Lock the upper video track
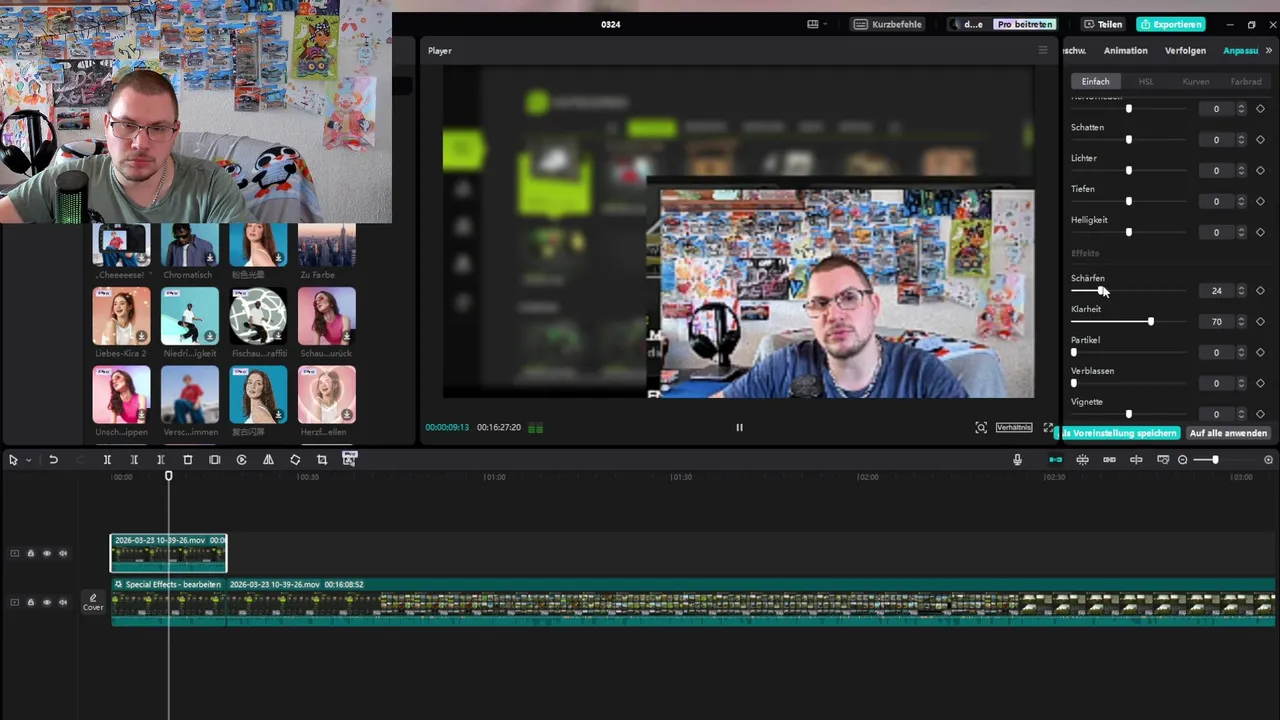 [30, 553]
